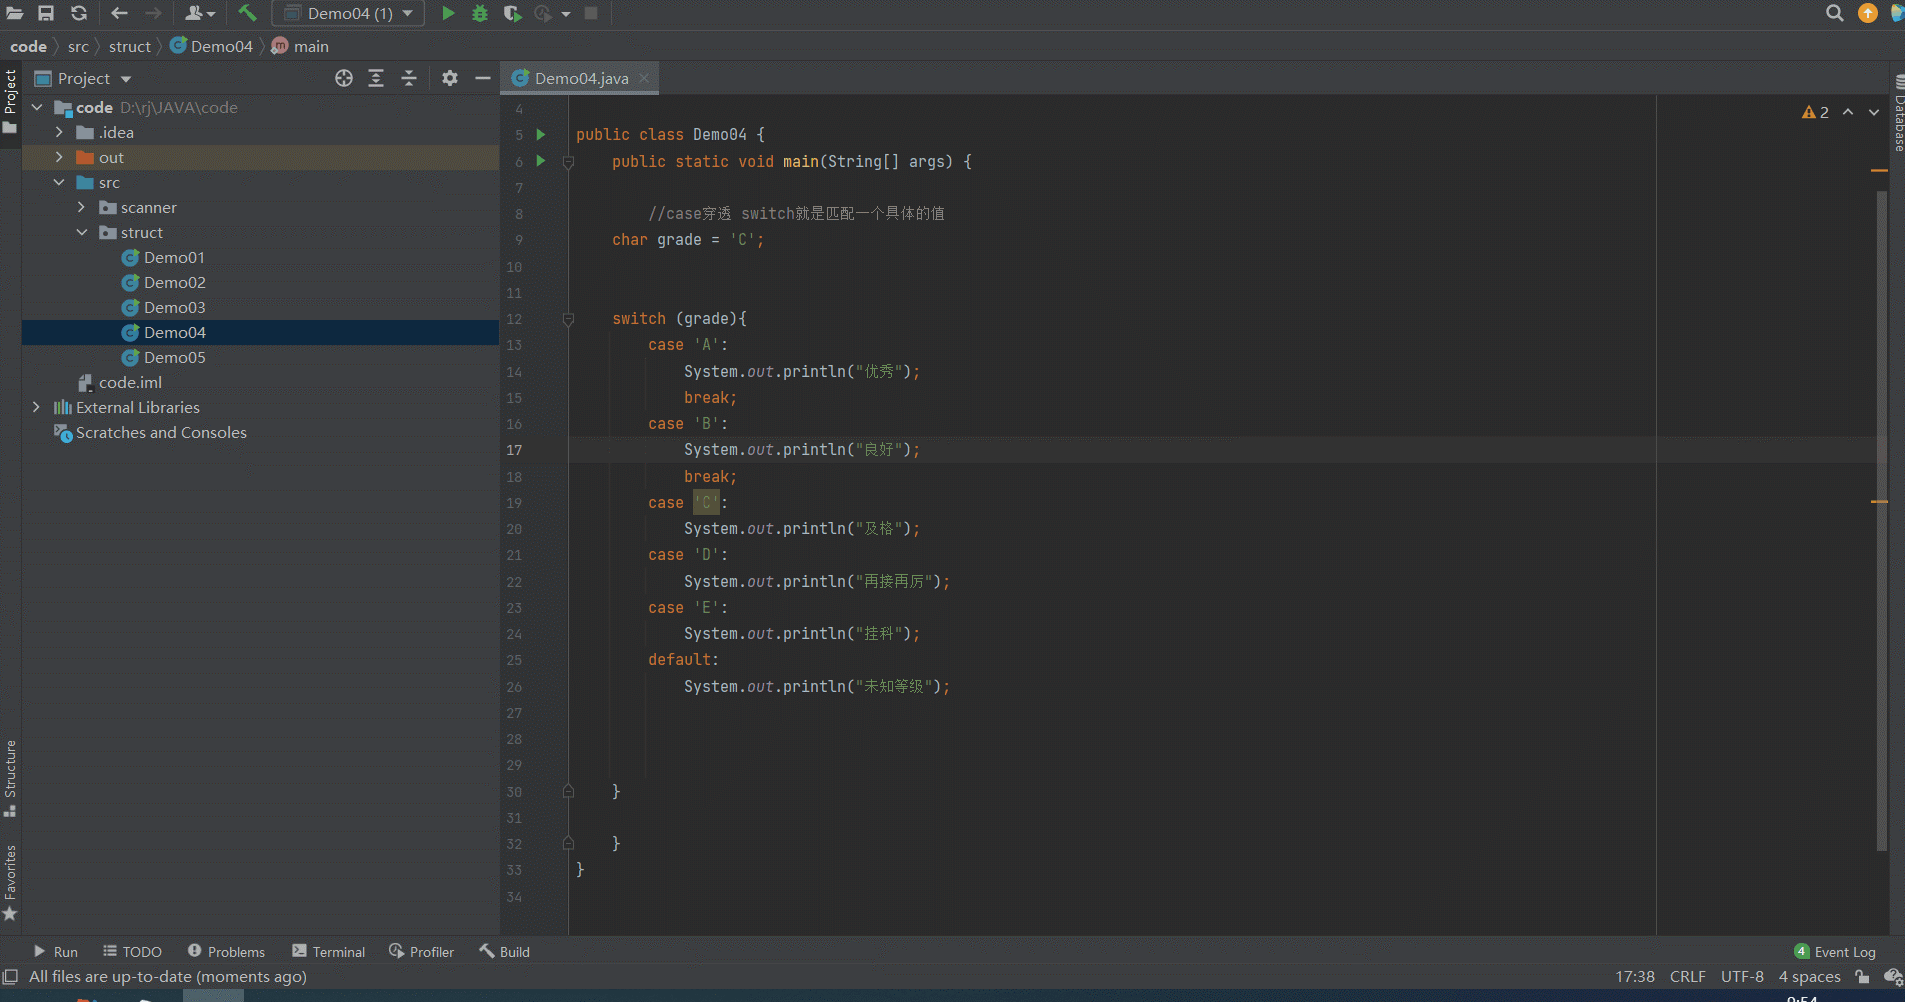1905x1002 pixels.
Task: Click the Build project hammer icon
Action: [247, 13]
